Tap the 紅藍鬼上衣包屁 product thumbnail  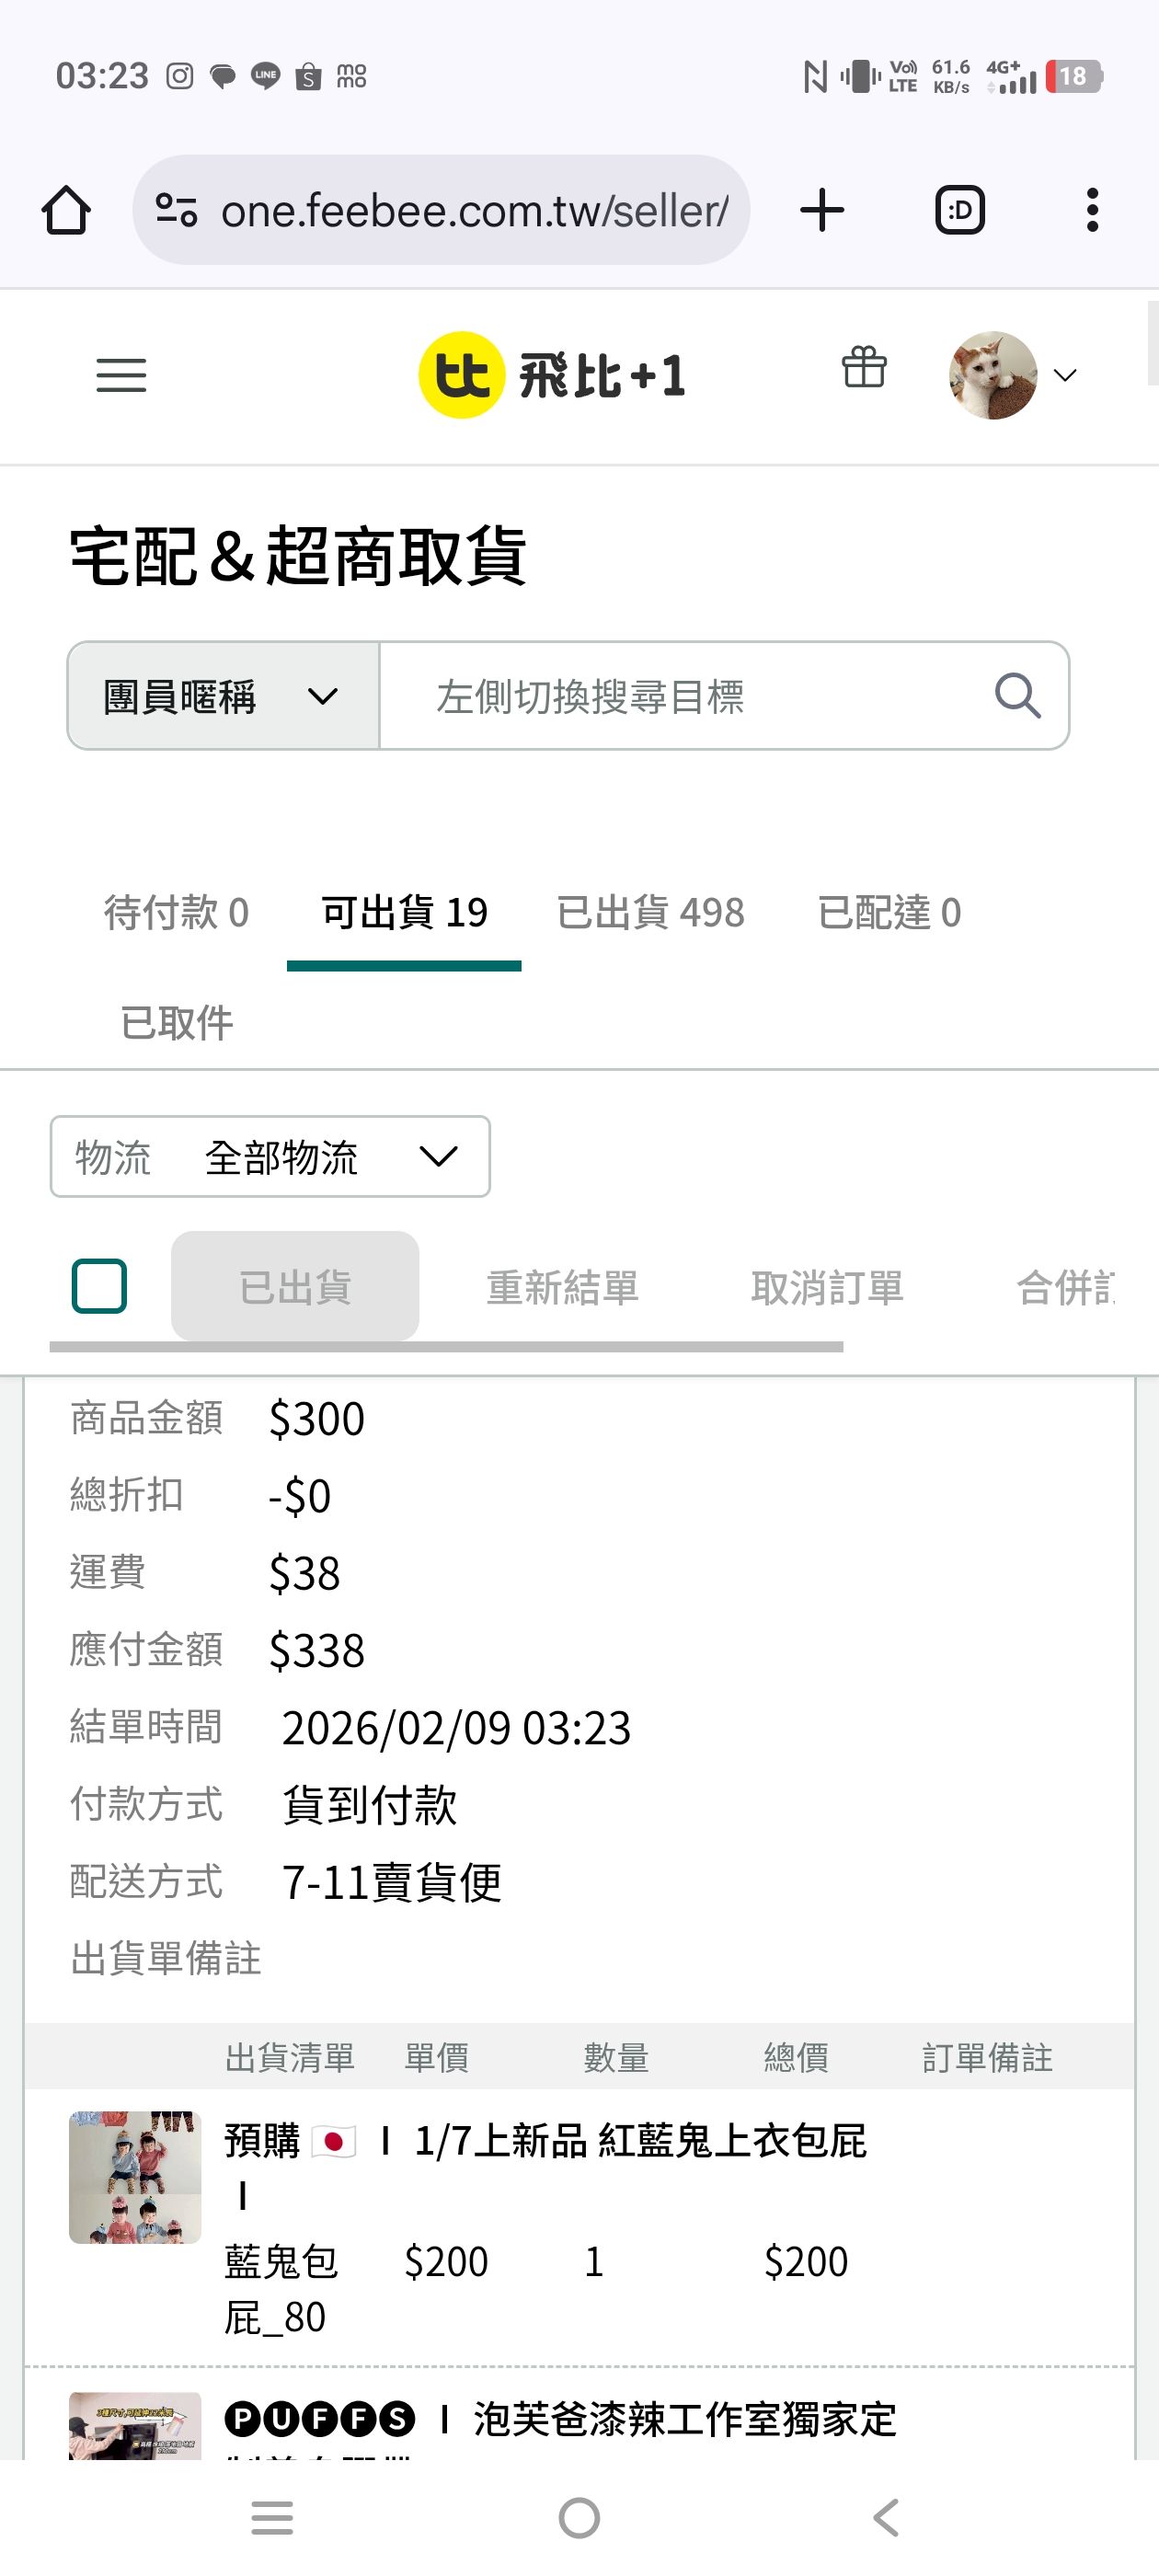[x=135, y=2177]
